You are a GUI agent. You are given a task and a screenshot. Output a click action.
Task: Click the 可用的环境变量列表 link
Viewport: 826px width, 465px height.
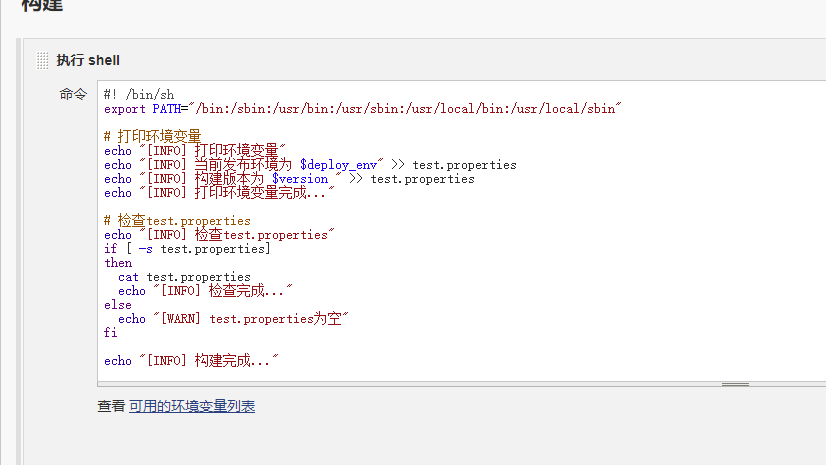[x=191, y=406]
